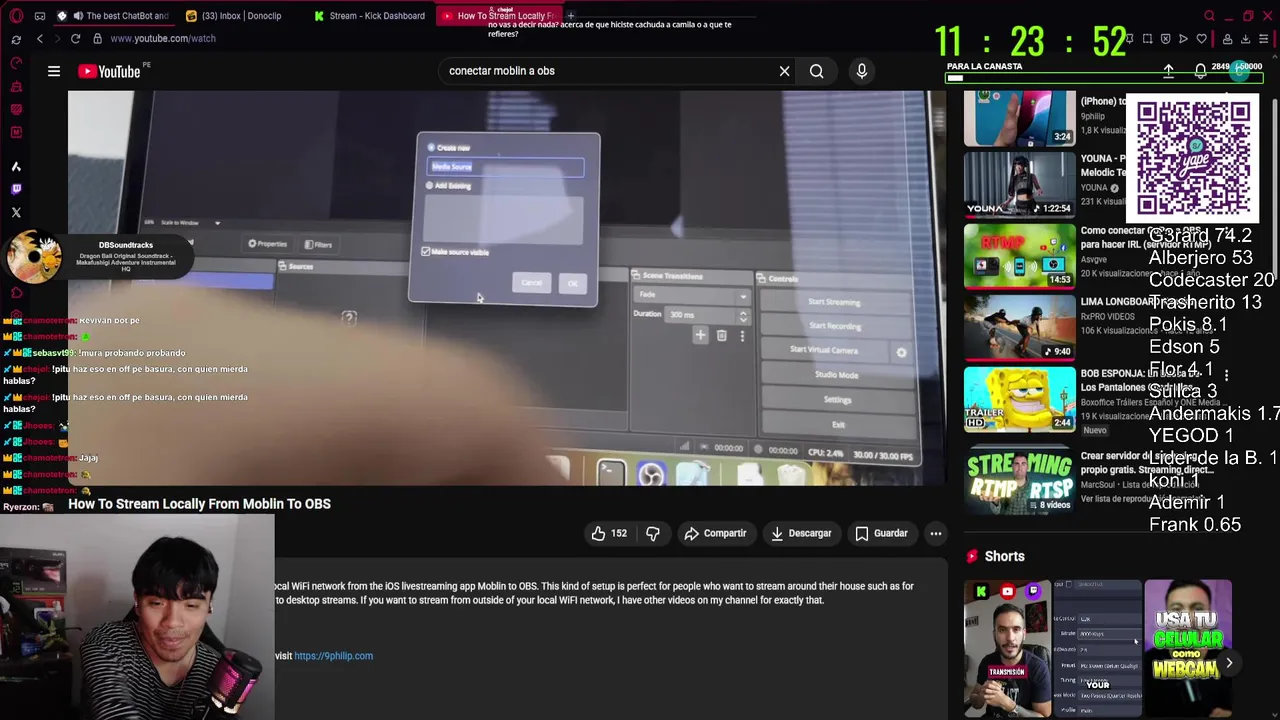Click the video title How To Stream Locally
This screenshot has height=720, width=1280.
pos(199,504)
